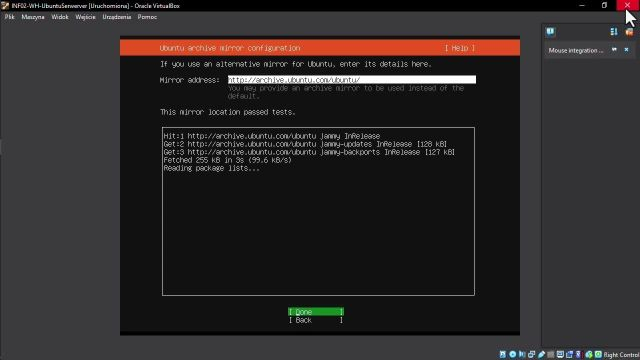Click the green mouse integration status icon
The width and height of the screenshot is (640, 360).
589,354
